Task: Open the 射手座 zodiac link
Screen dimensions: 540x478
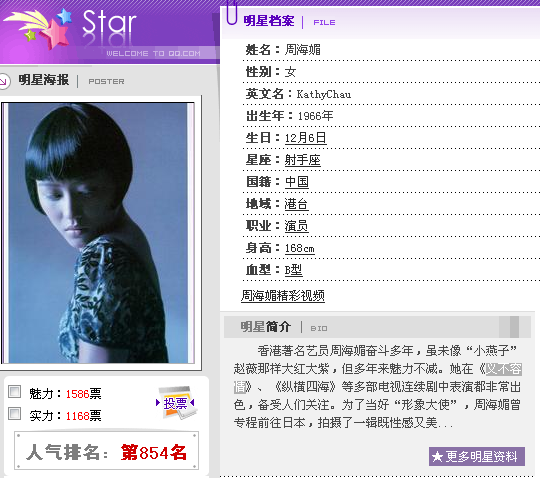Action: pyautogui.click(x=302, y=160)
